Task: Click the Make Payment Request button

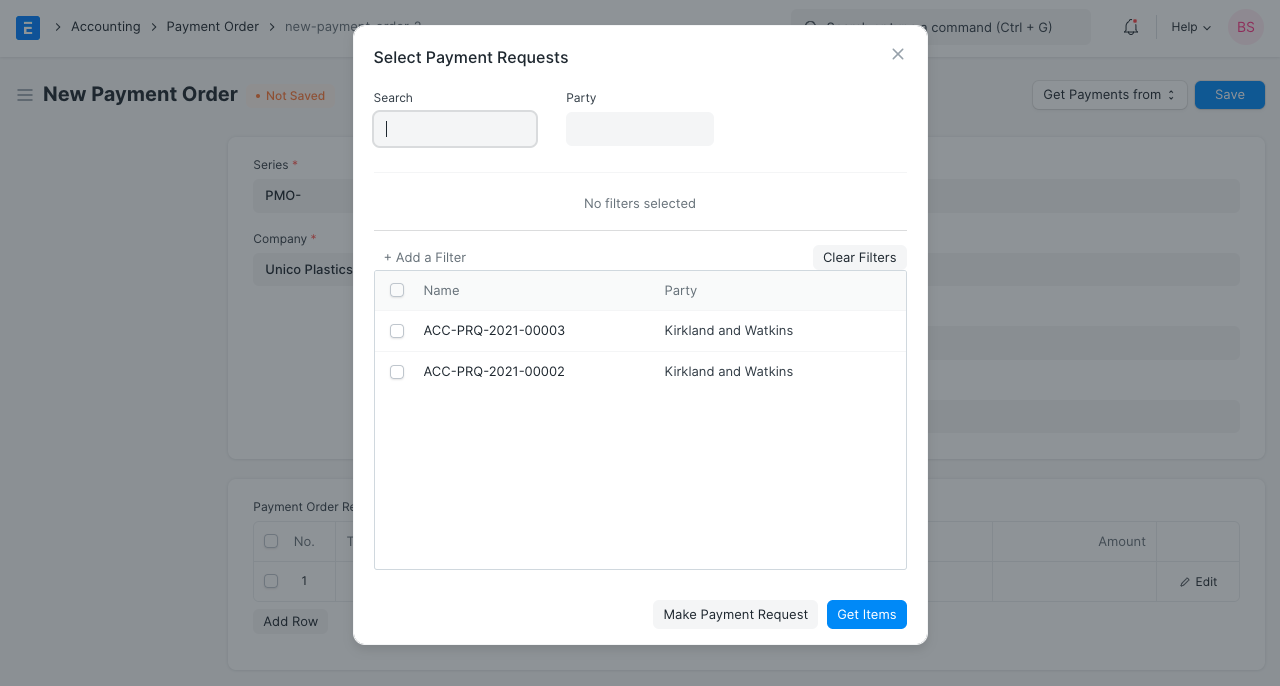Action: coord(735,614)
